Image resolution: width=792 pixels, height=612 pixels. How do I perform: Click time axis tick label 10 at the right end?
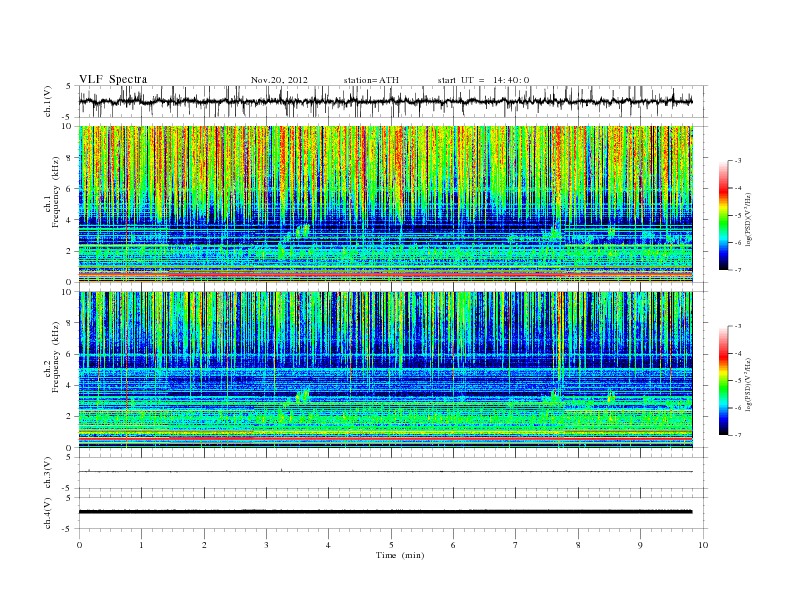pos(703,545)
